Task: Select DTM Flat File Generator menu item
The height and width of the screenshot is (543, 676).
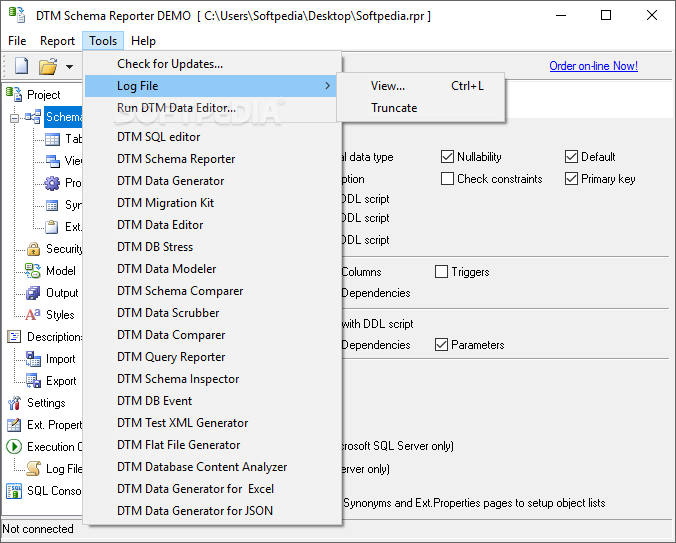Action: click(x=210, y=445)
